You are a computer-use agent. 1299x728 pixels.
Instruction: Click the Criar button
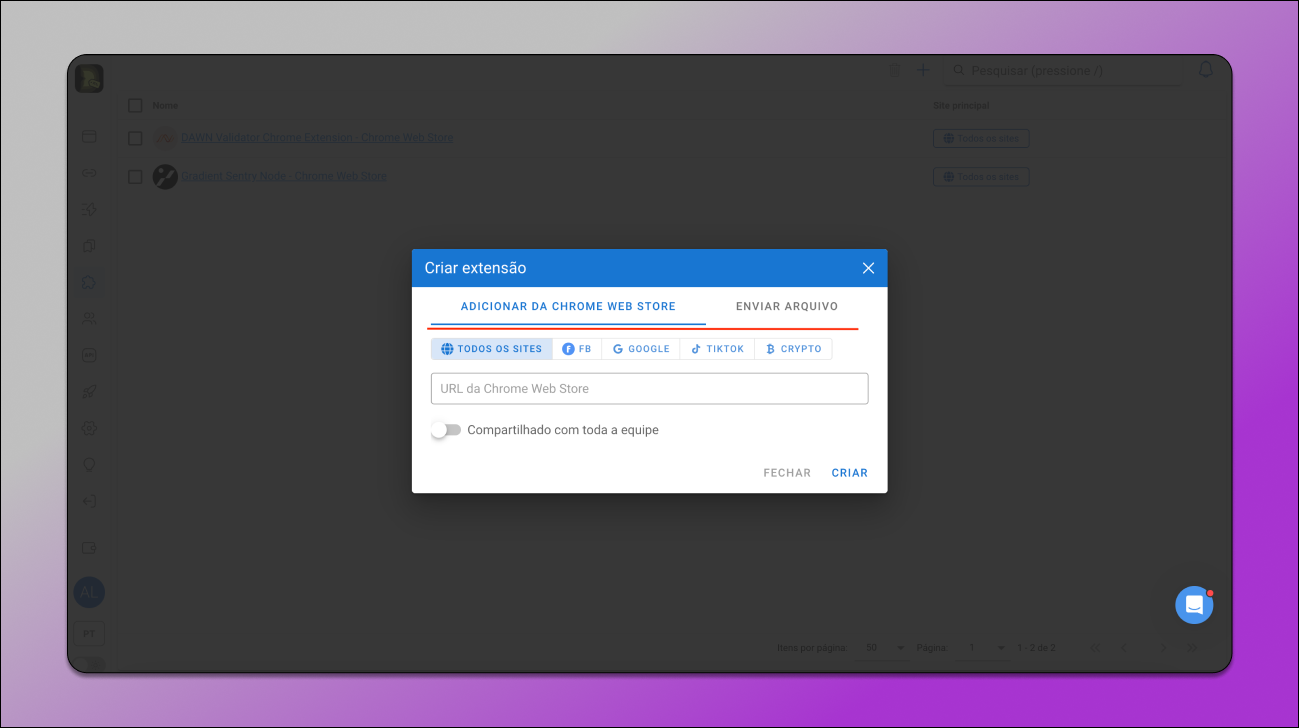(850, 473)
